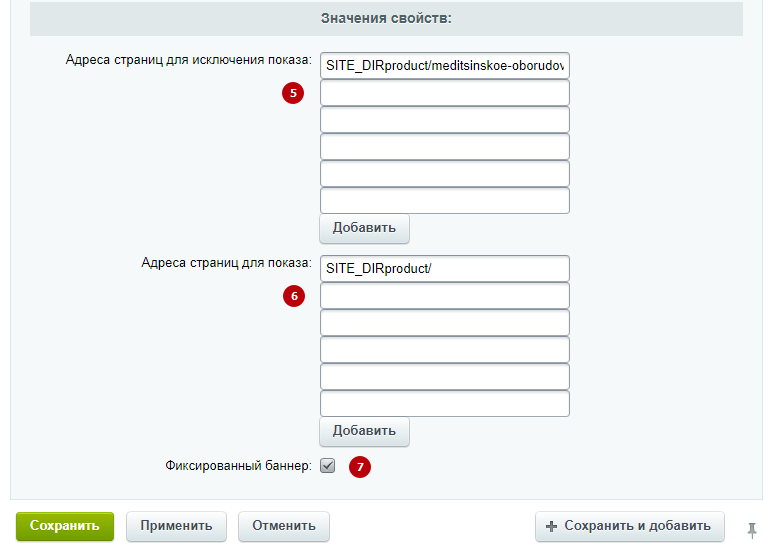This screenshot has width=780, height=555.
Task: Click the red number 7 marker
Action: pos(360,467)
